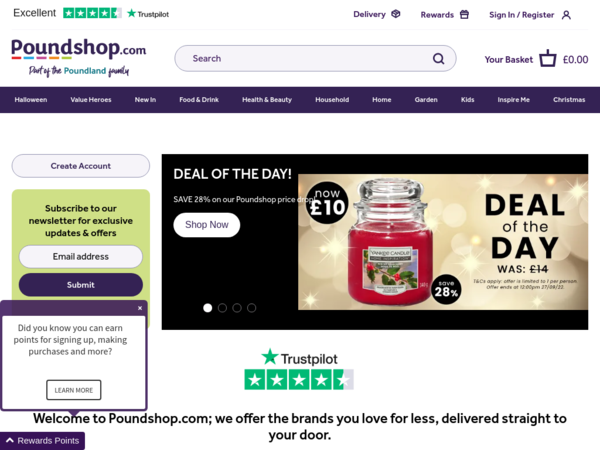
Task: Open the Health & Beauty menu
Action: pos(267,99)
